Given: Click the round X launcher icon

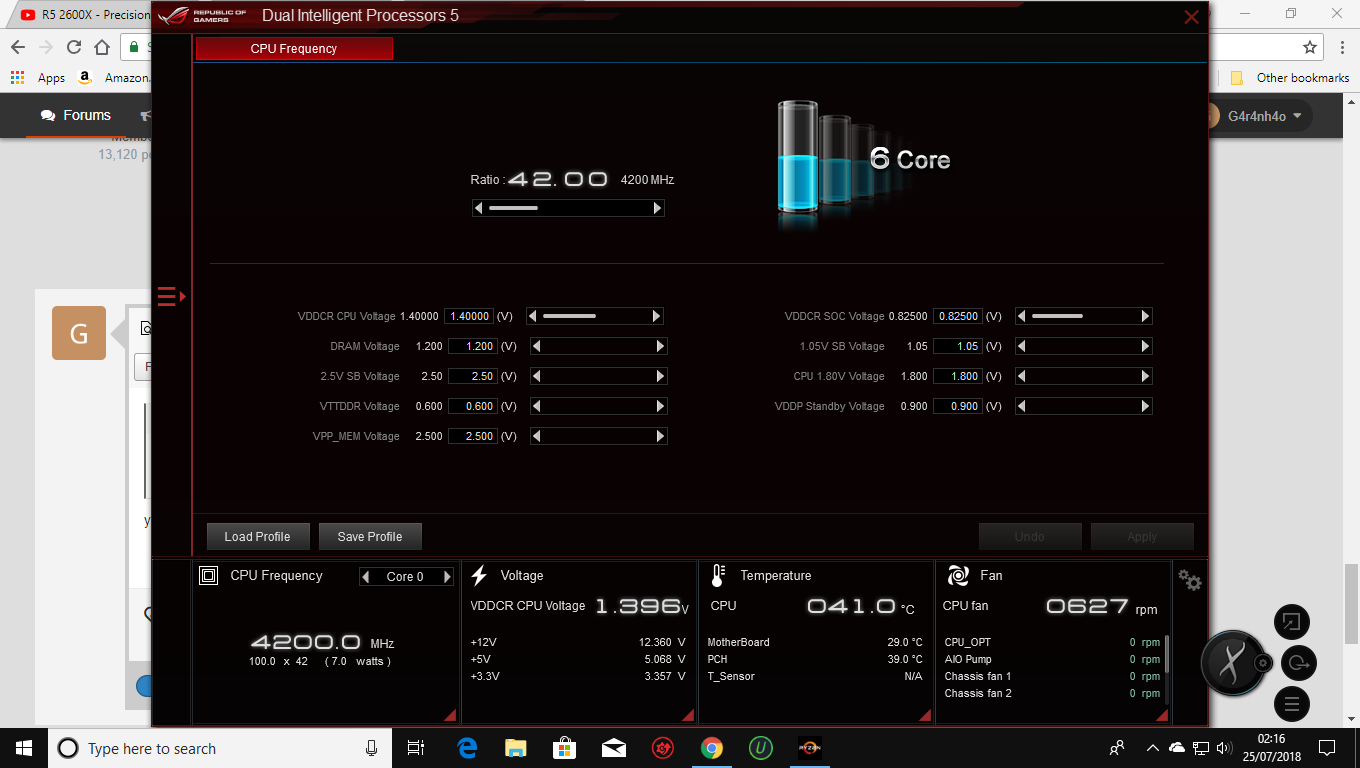Looking at the screenshot, I should coord(1235,663).
